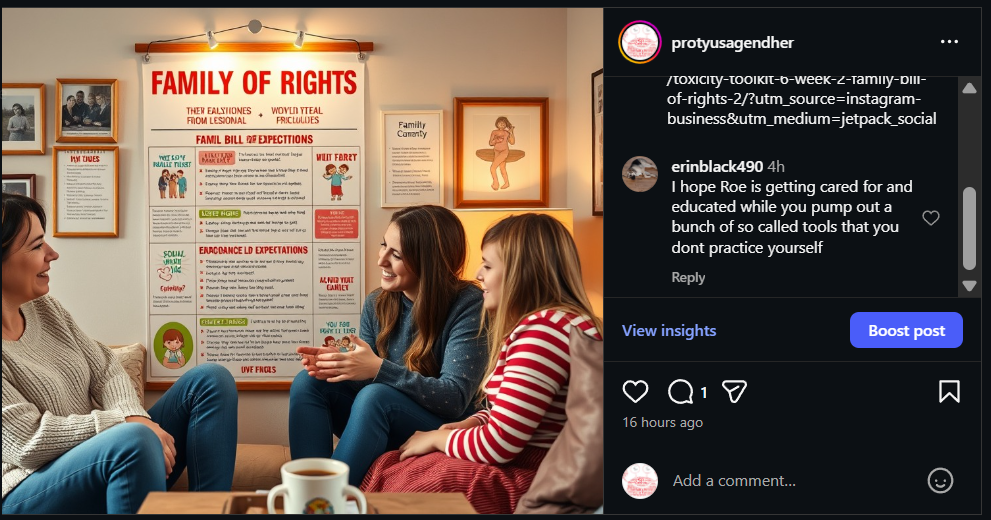Save post using the bookmark icon
The image size is (991, 520).
[949, 392]
